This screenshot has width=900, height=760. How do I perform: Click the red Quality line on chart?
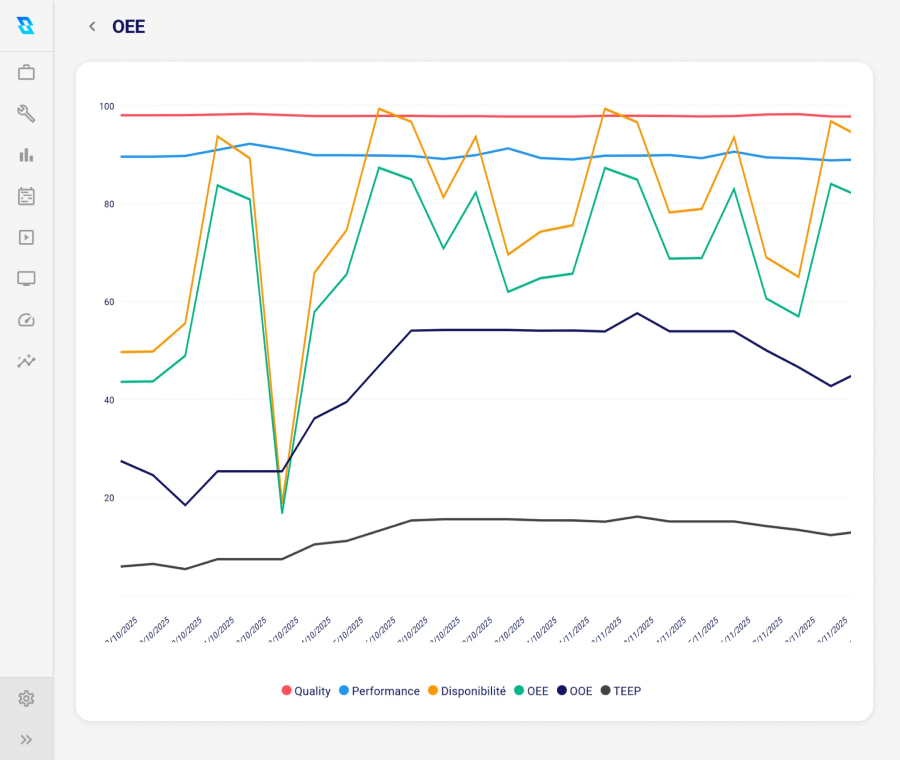pos(500,116)
